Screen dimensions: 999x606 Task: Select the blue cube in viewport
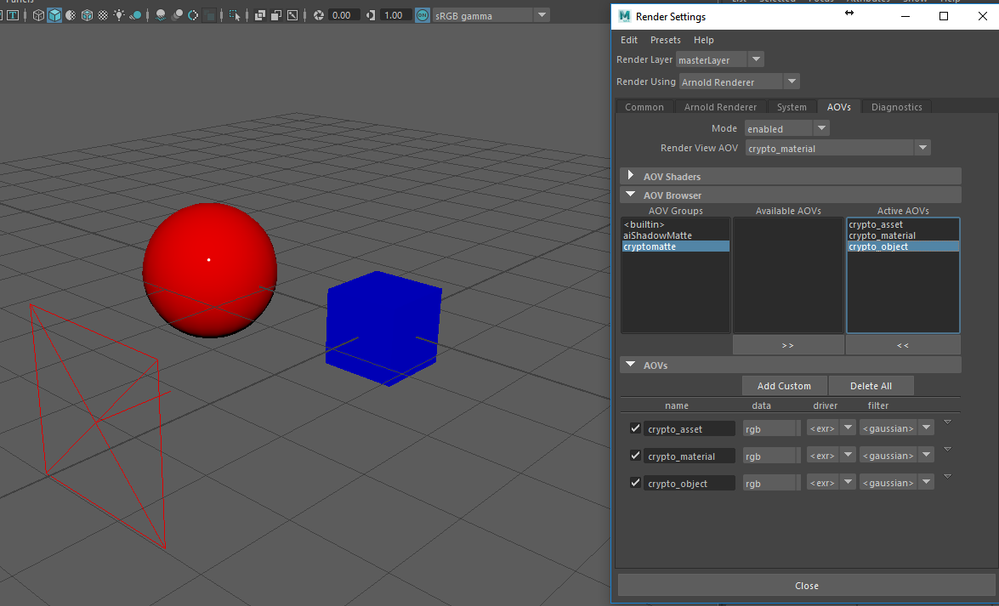383,328
